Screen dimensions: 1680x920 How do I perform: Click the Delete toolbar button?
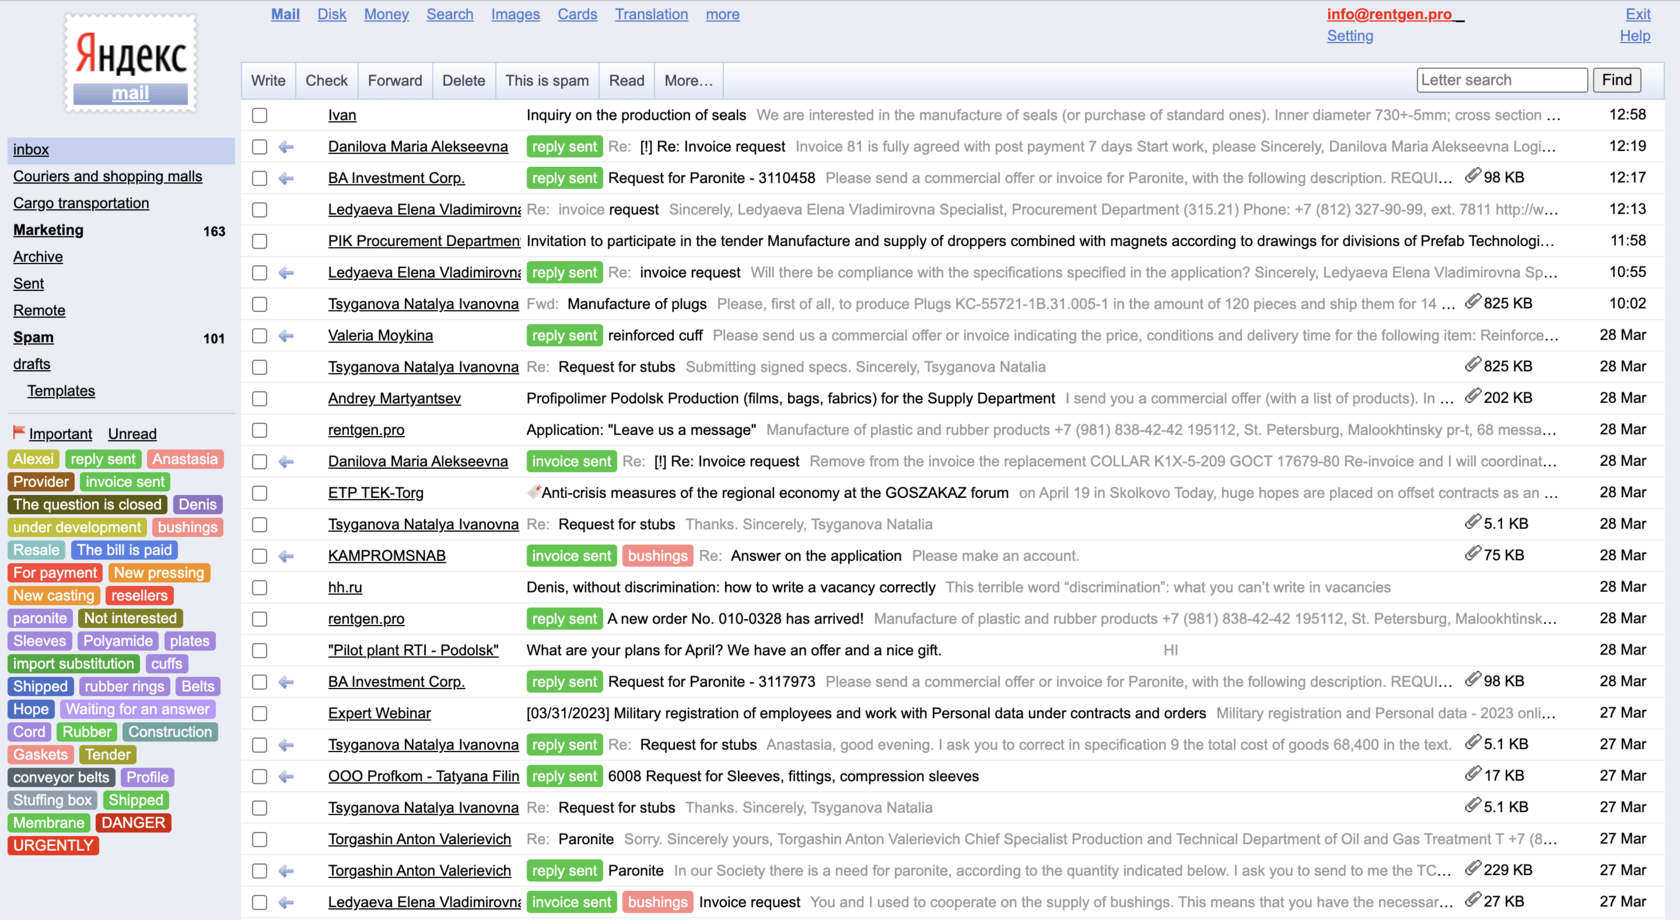point(464,81)
